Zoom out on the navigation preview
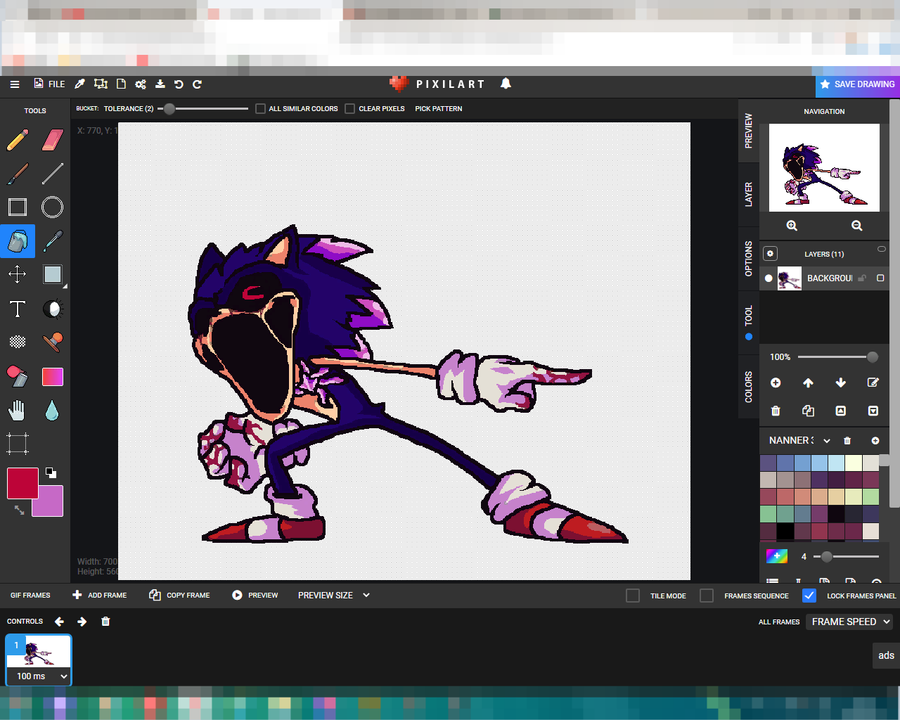The image size is (900, 720). 856,226
